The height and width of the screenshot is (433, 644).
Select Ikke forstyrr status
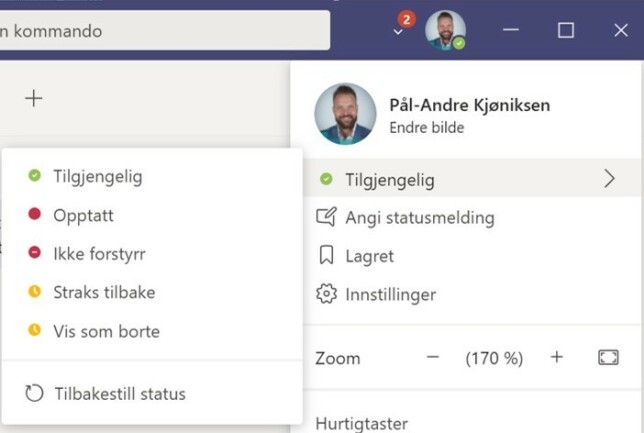pos(152,253)
